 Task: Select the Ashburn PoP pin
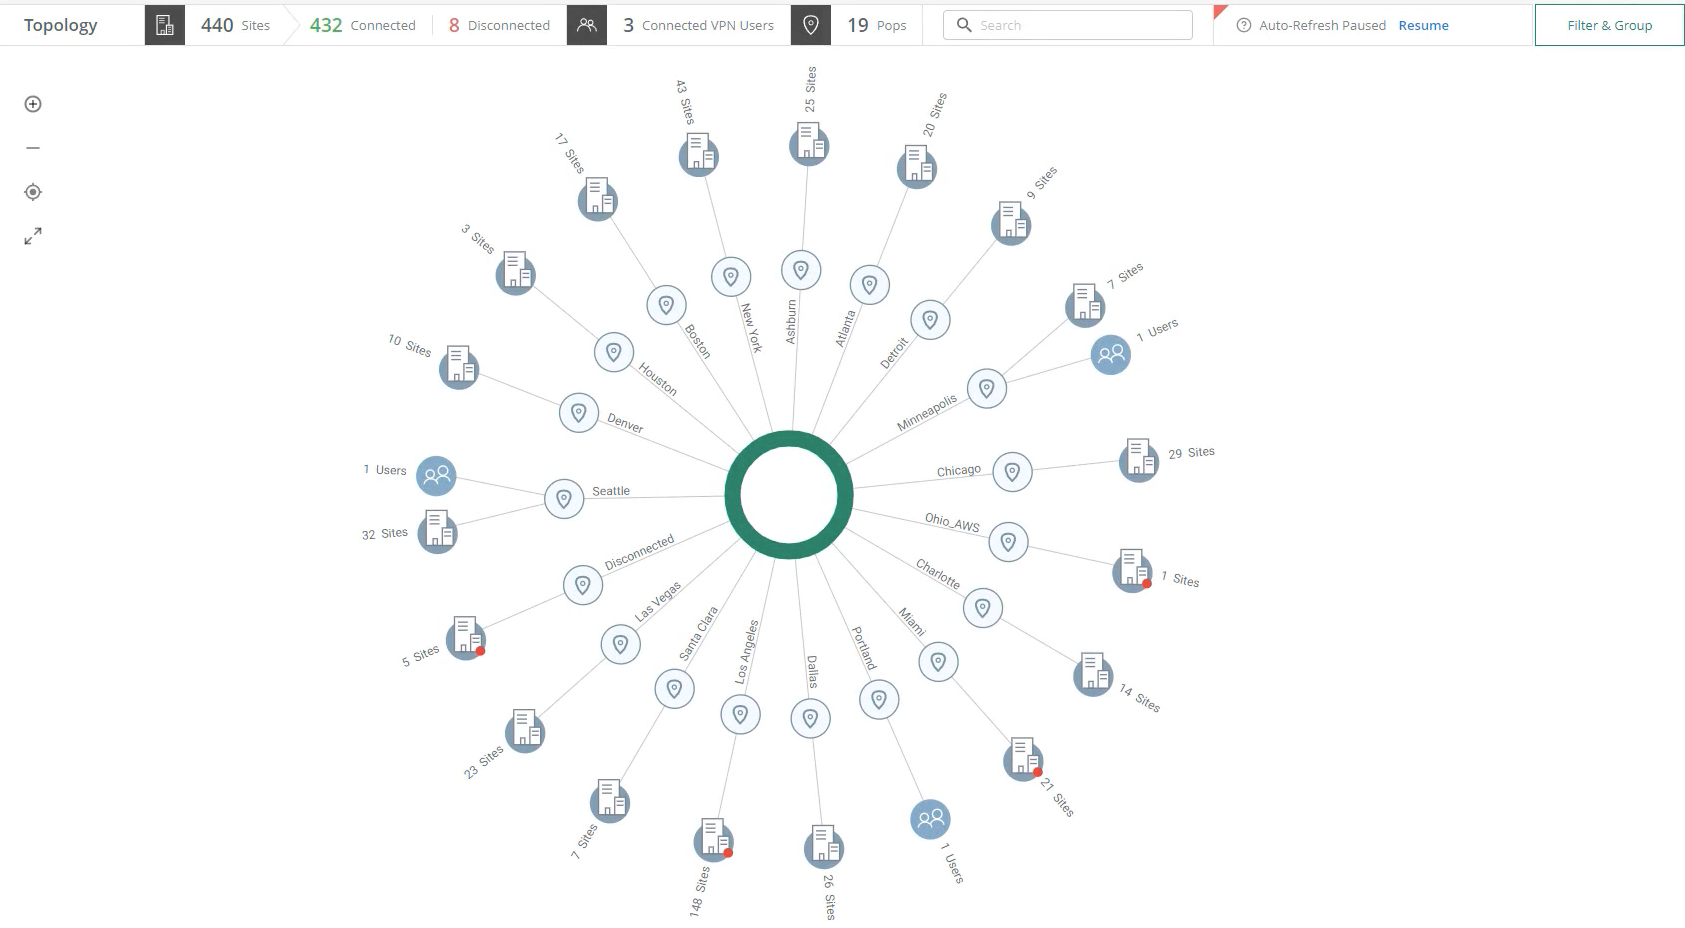(x=800, y=269)
